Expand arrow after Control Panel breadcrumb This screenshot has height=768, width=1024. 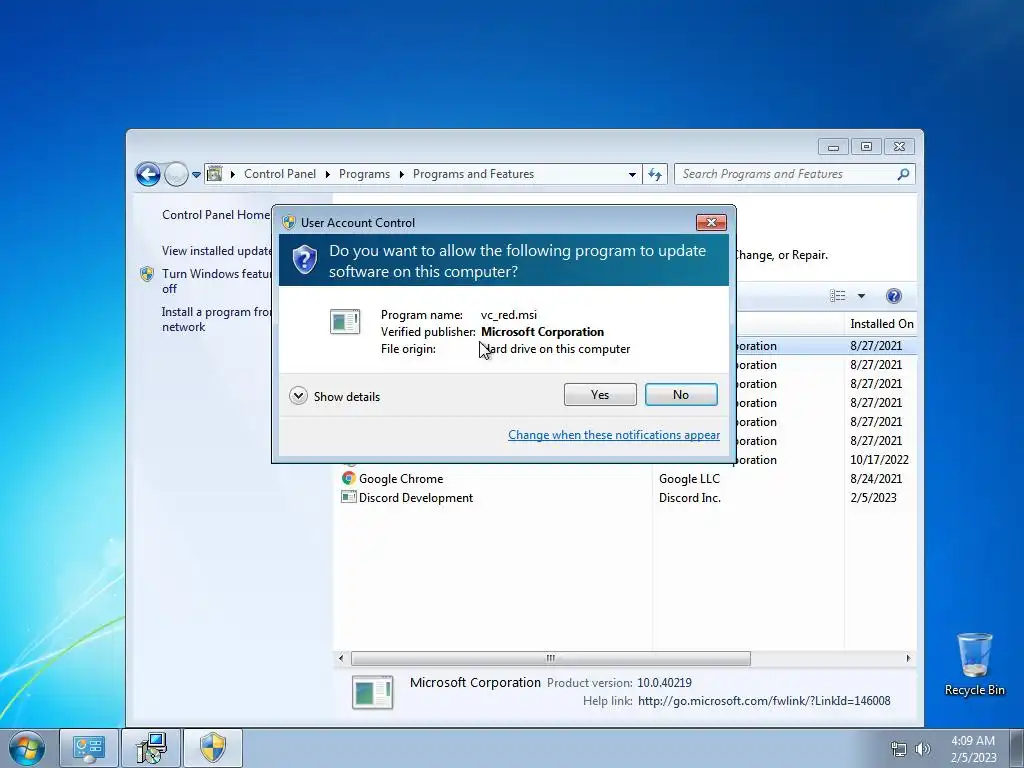[327, 174]
